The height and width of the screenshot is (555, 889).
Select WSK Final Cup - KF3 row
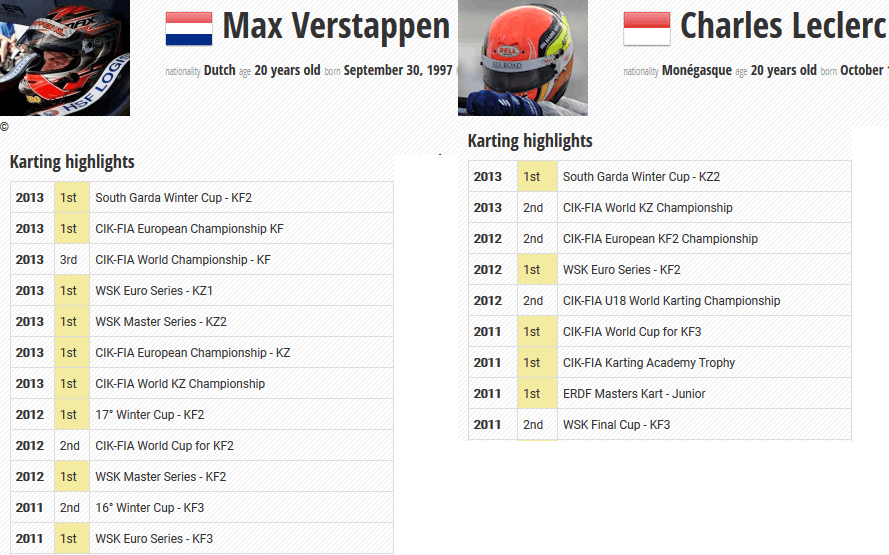pyautogui.click(x=660, y=425)
